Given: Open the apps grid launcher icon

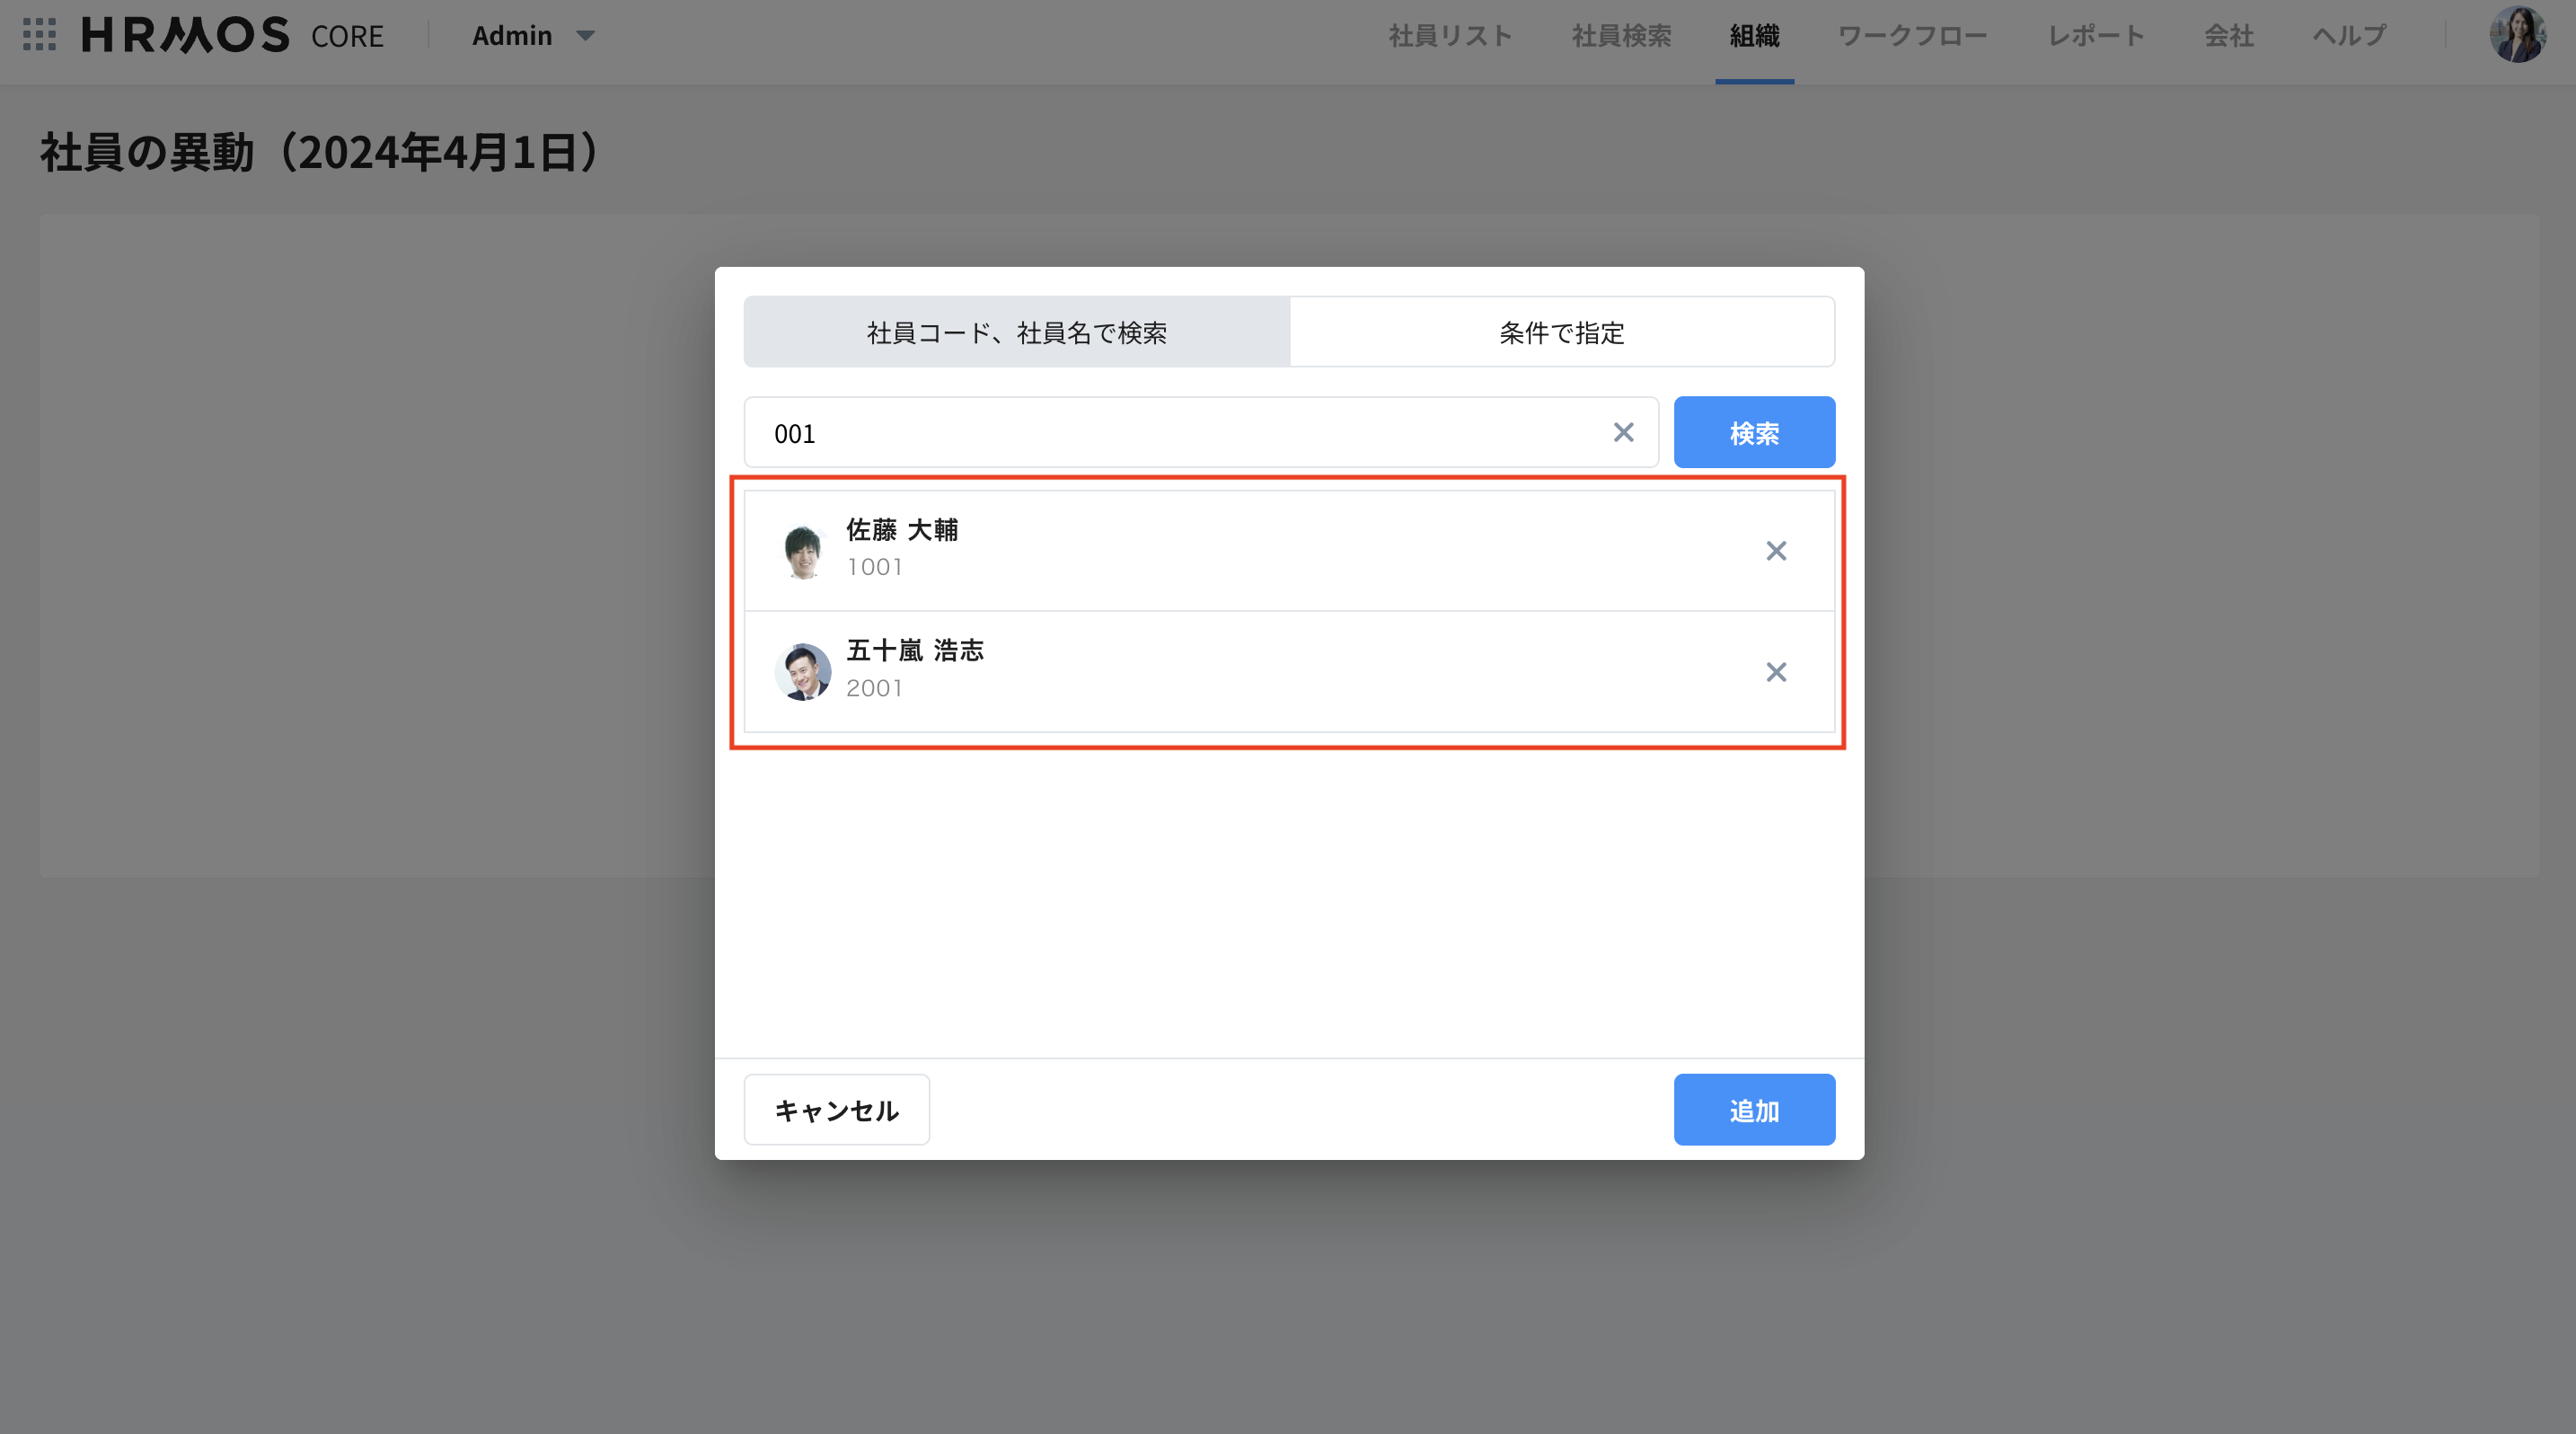Looking at the screenshot, I should [x=39, y=35].
